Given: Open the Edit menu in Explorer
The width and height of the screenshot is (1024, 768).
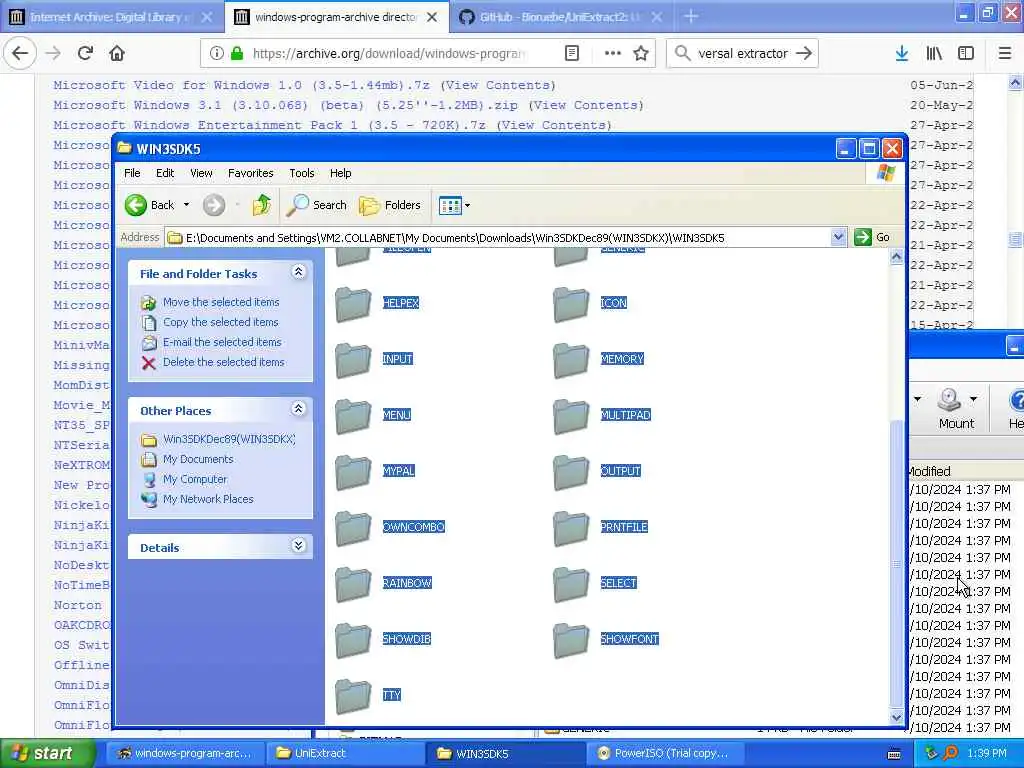Looking at the screenshot, I should point(165,173).
